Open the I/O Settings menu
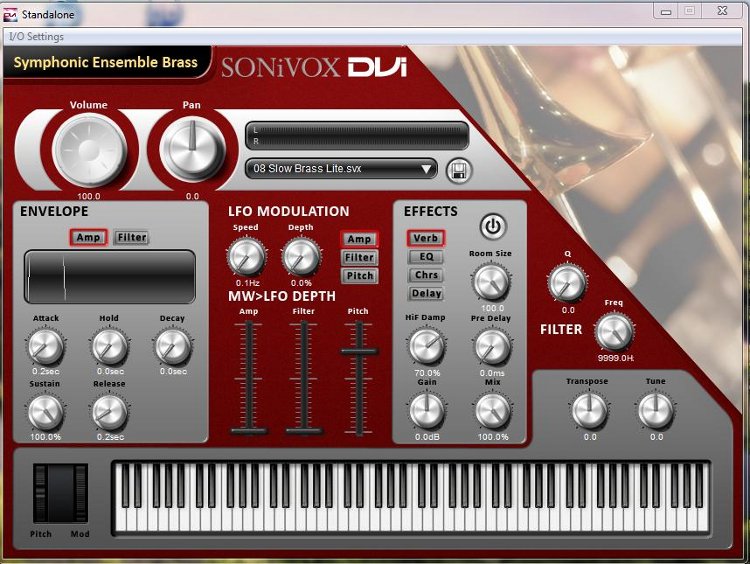Image resolution: width=750 pixels, height=564 pixels. click(36, 36)
